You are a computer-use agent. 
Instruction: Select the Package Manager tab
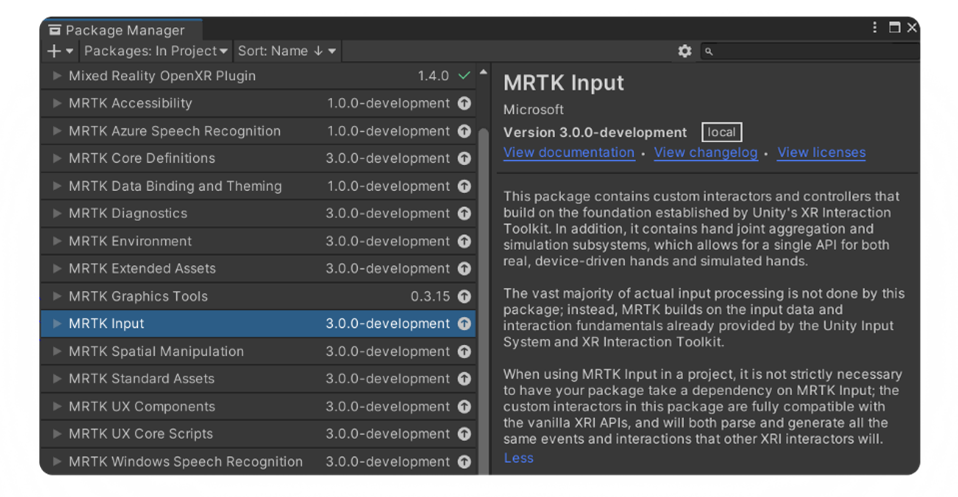121,30
